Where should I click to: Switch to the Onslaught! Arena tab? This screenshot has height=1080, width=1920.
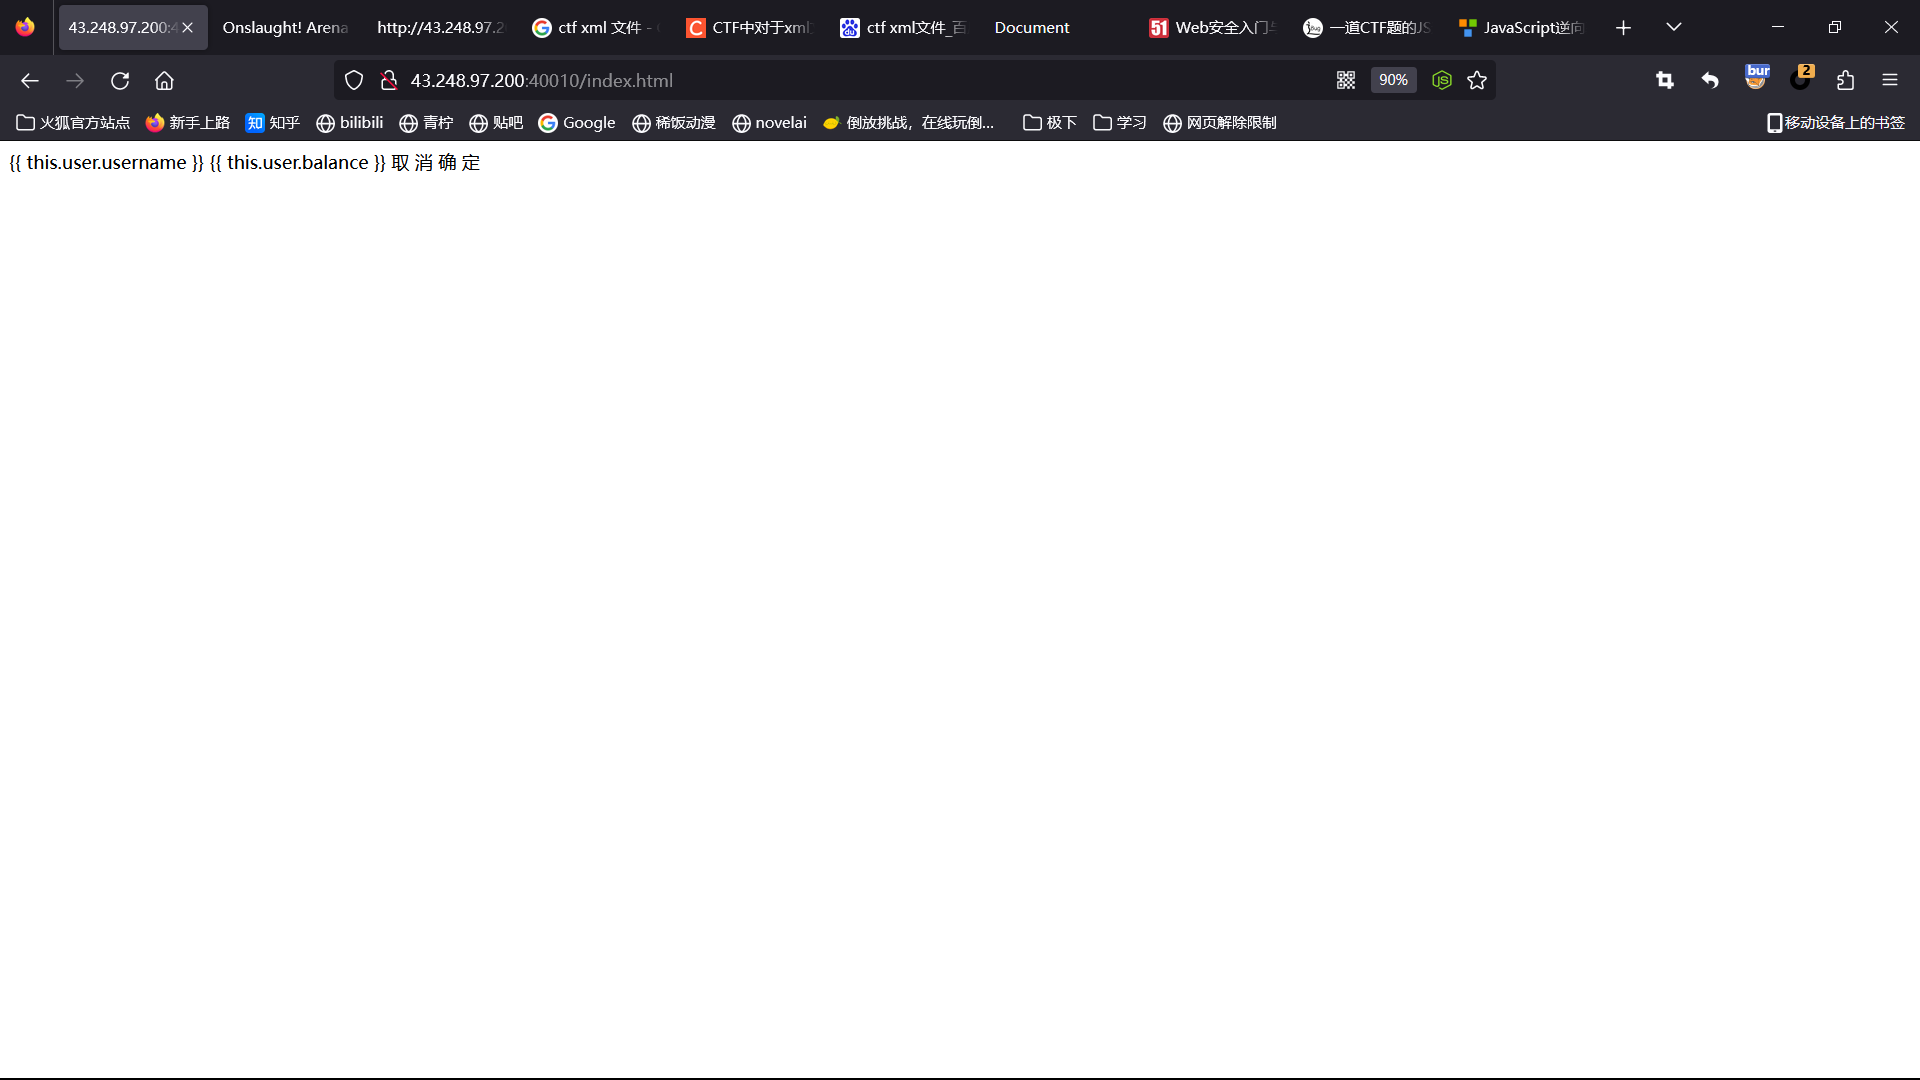coord(285,28)
